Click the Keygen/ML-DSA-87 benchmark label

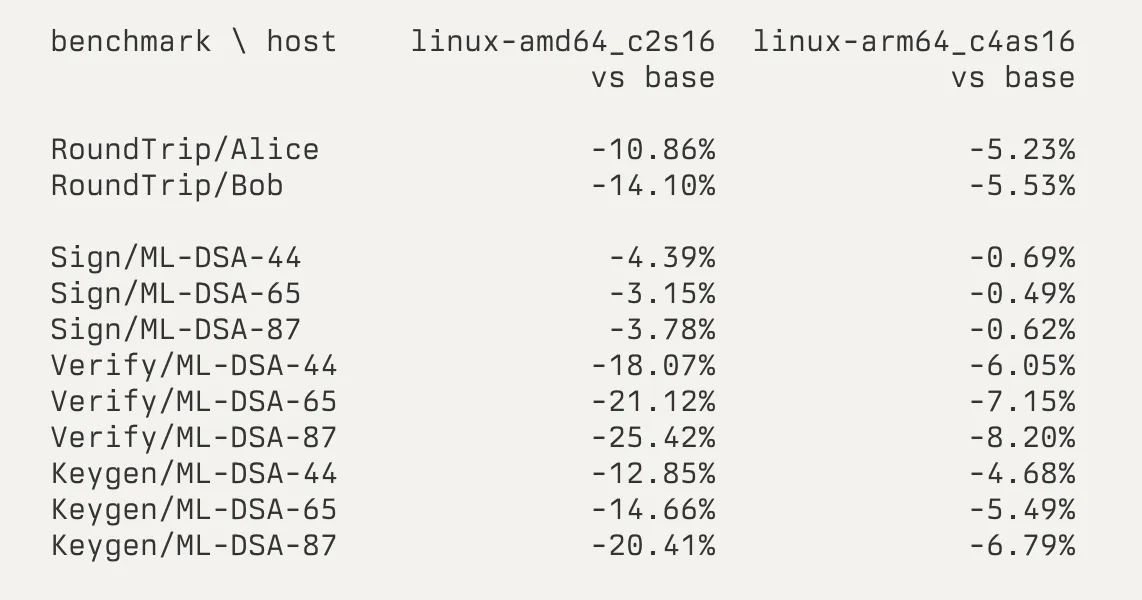[194, 545]
